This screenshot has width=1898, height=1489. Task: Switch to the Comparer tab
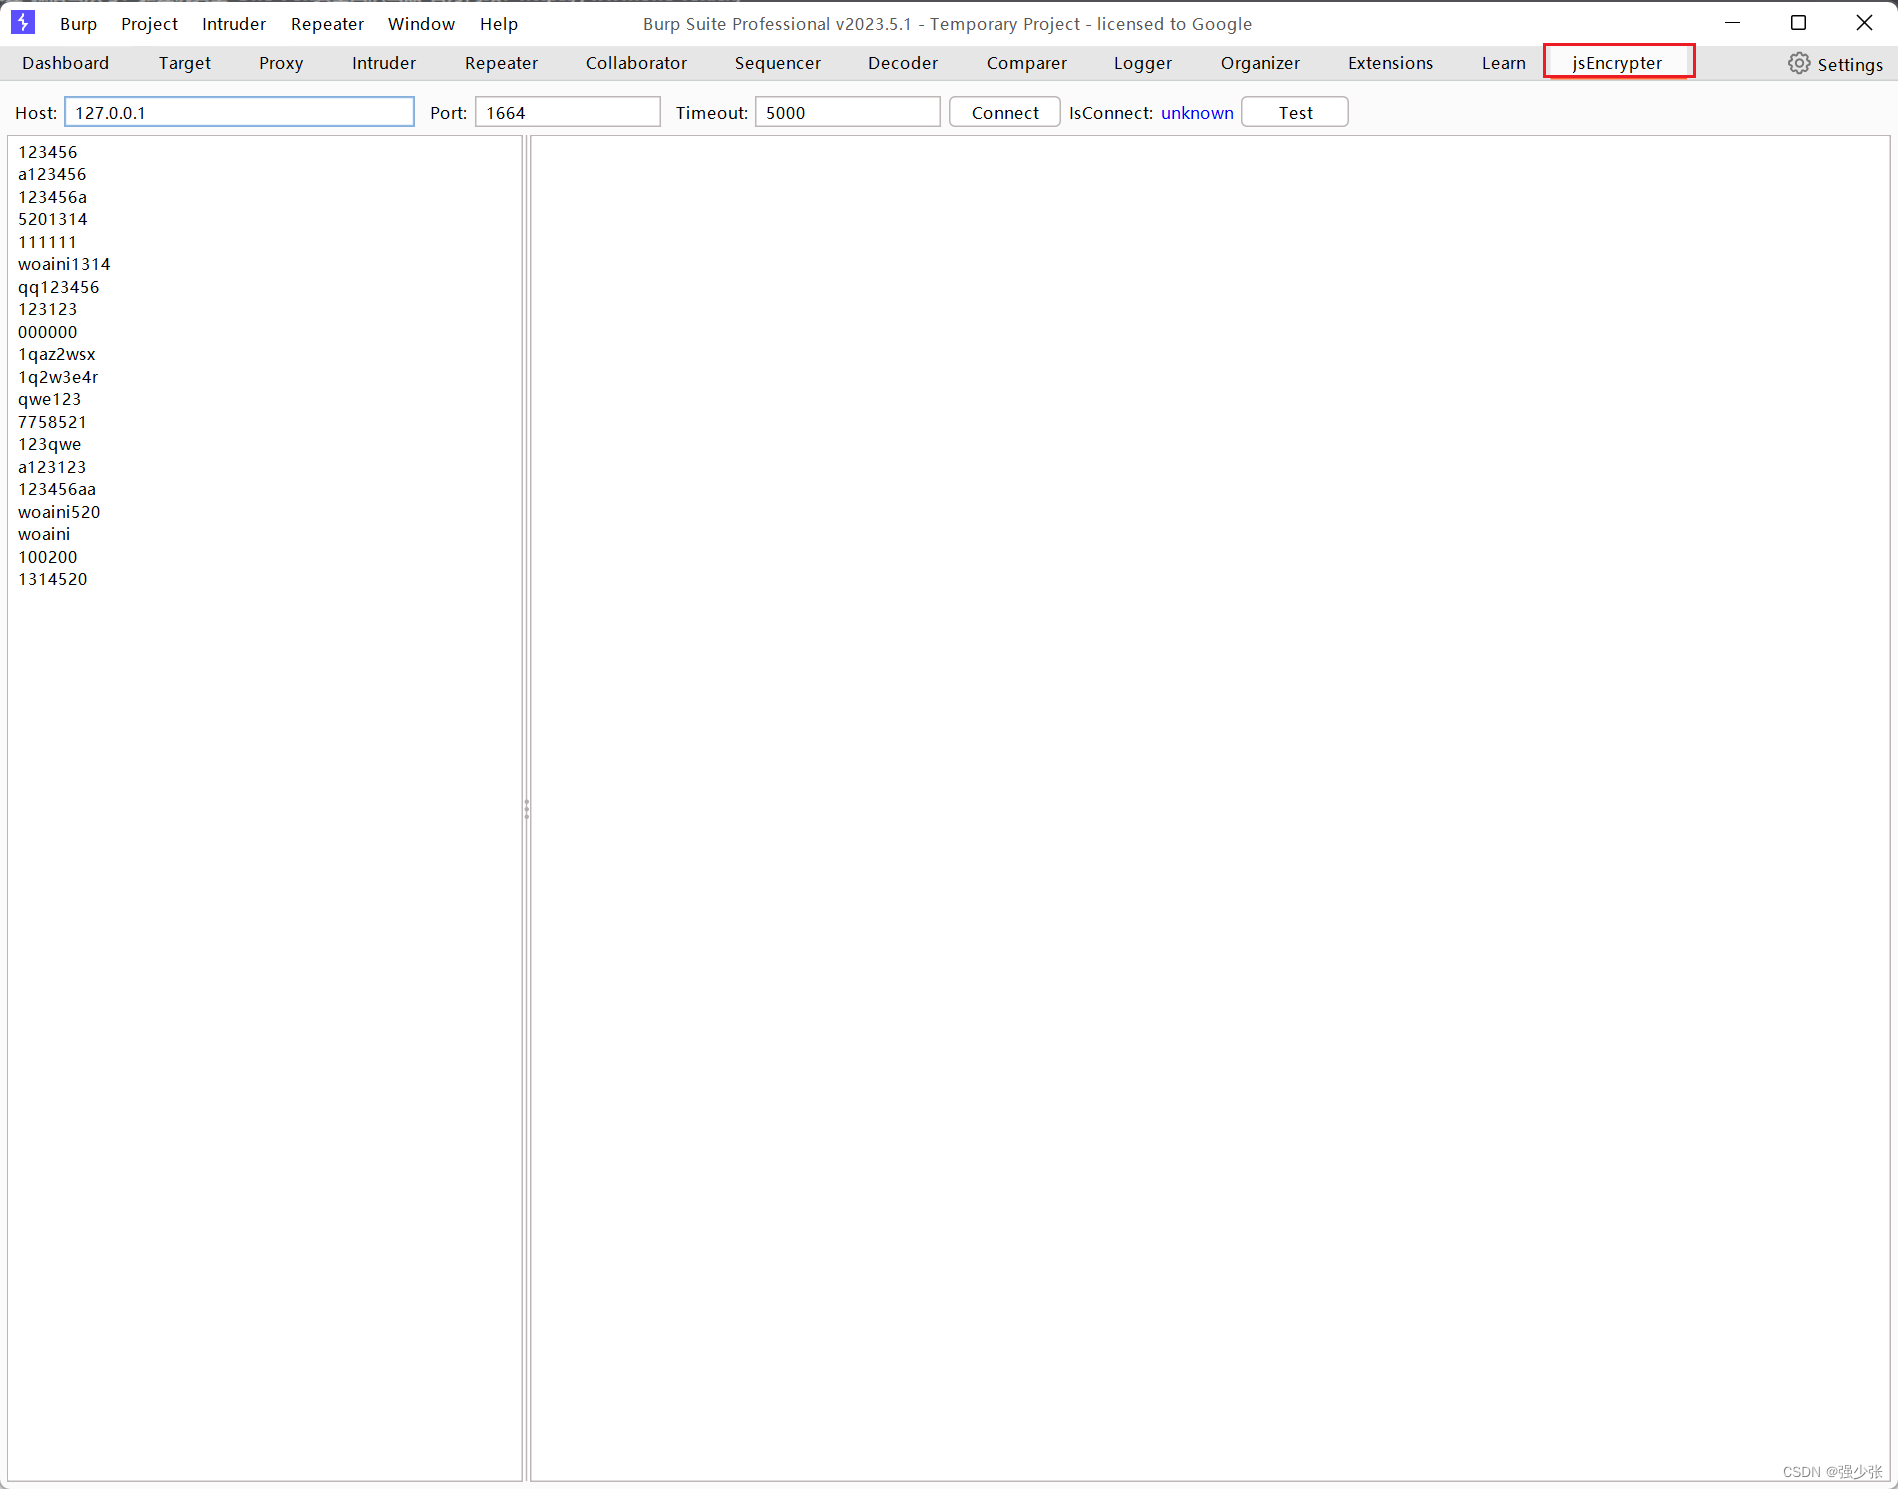pos(1027,63)
